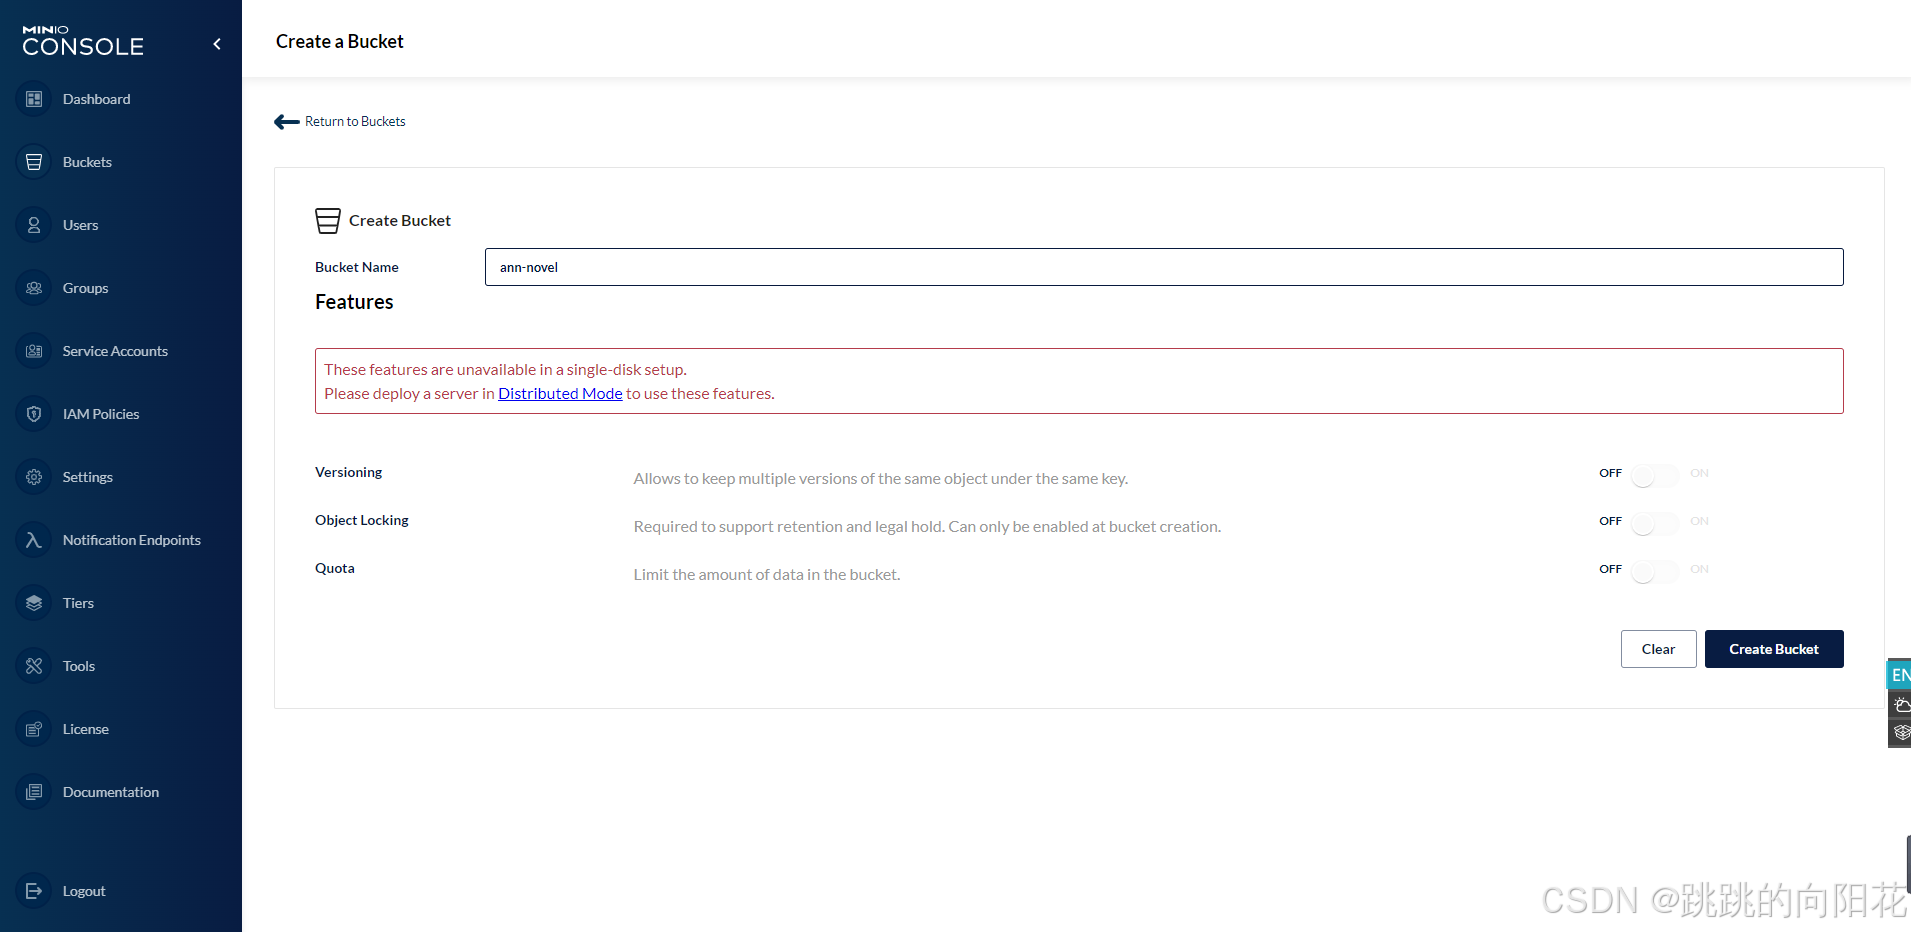Click the Notification Endpoints lambda icon
Viewport: 1911px width, 932px height.
(34, 540)
